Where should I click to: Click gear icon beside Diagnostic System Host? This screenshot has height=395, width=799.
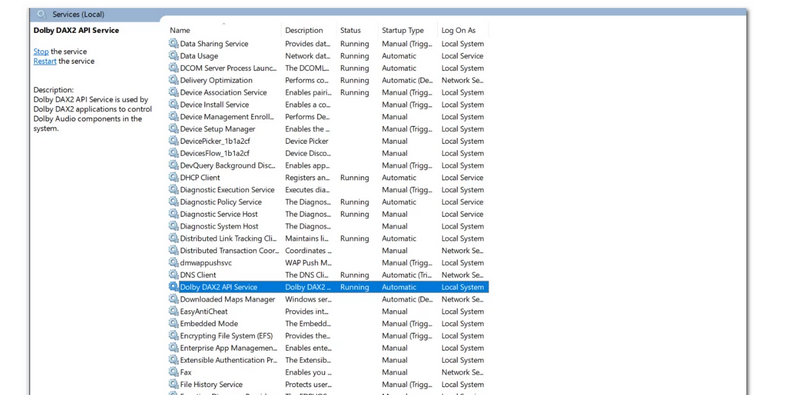point(174,226)
